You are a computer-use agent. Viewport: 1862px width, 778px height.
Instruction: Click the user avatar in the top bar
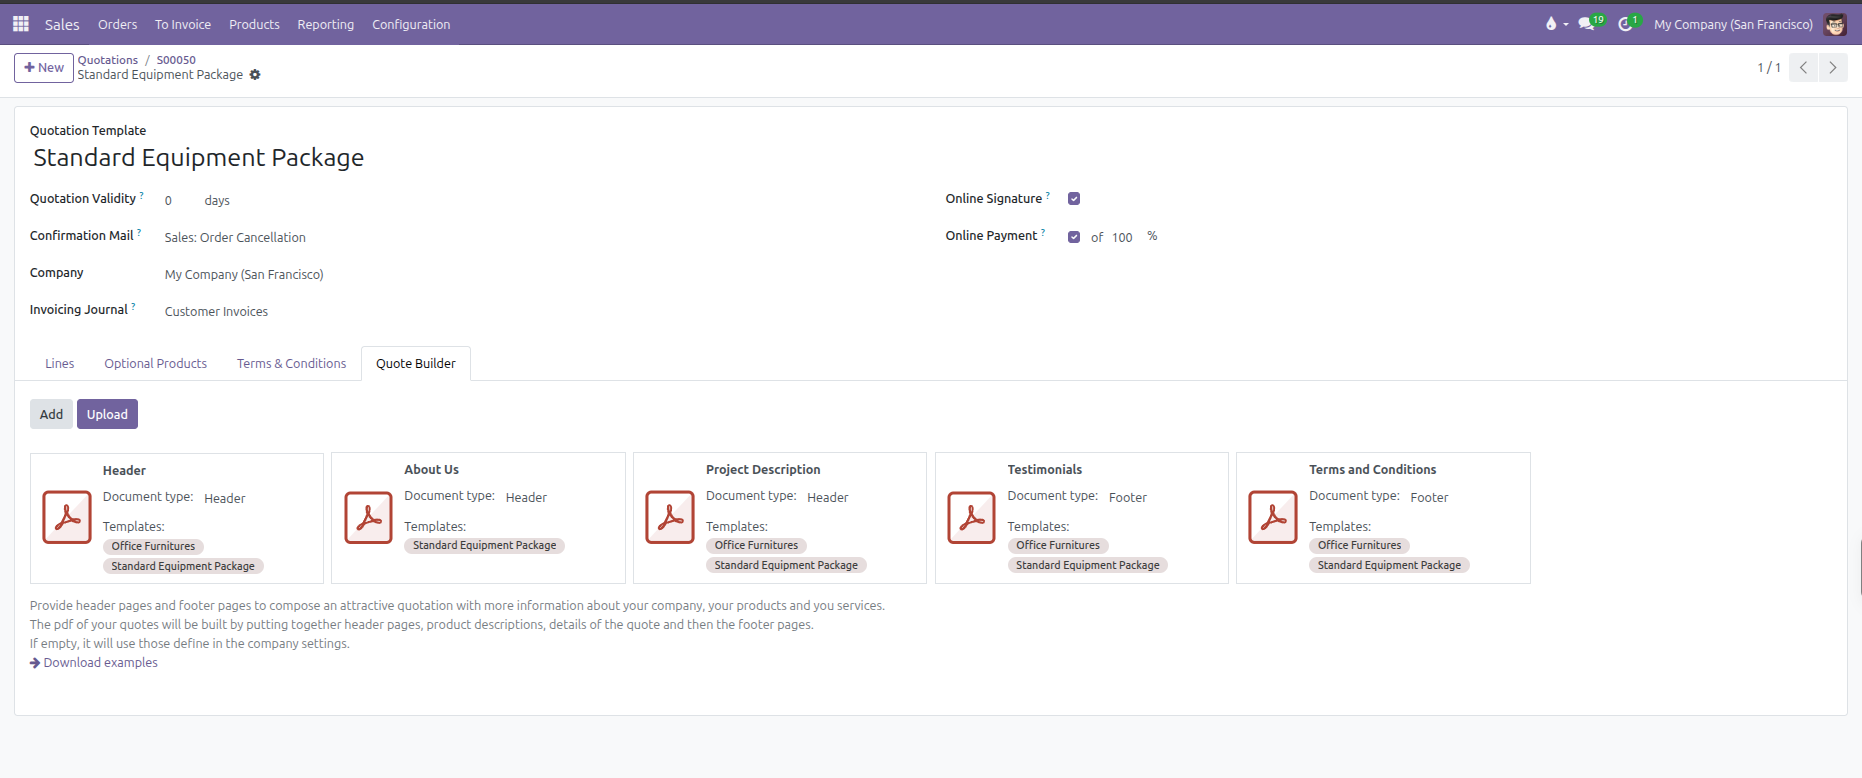pyautogui.click(x=1835, y=24)
